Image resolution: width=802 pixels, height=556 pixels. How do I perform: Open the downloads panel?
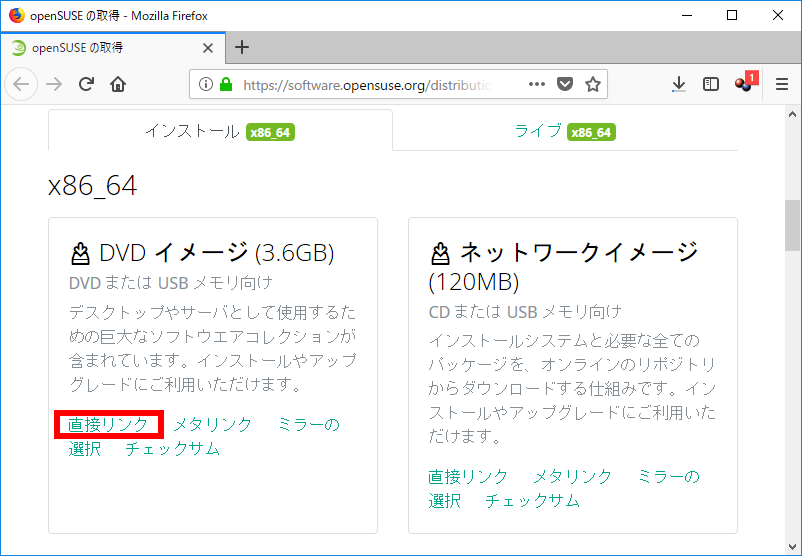(x=679, y=84)
